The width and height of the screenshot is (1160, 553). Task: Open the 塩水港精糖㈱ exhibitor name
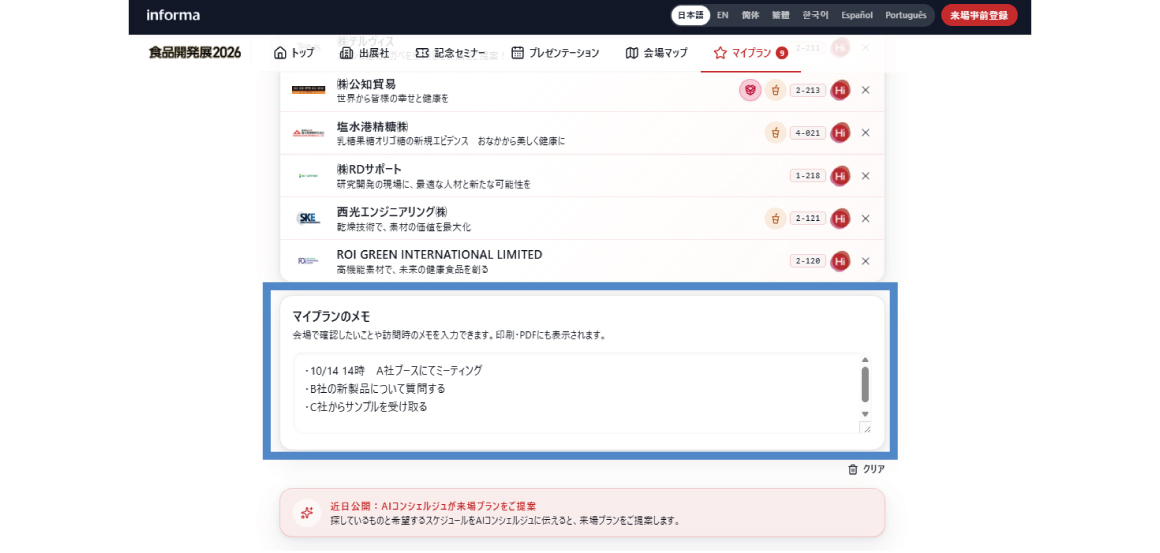pyautogui.click(x=372, y=126)
